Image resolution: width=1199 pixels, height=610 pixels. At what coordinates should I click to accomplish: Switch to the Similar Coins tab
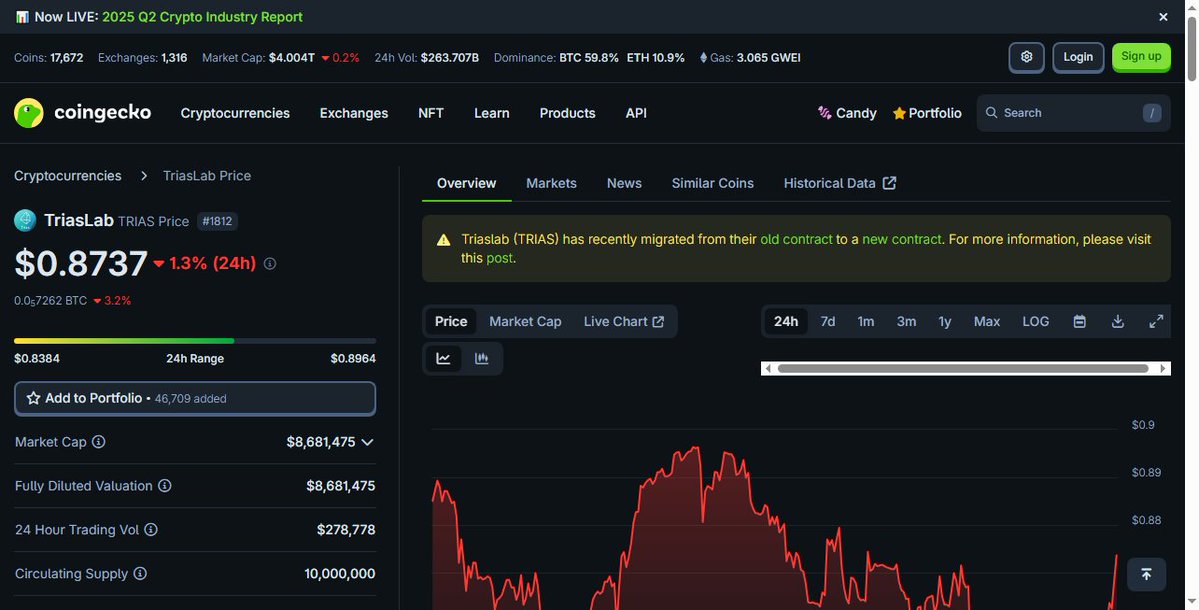point(713,183)
